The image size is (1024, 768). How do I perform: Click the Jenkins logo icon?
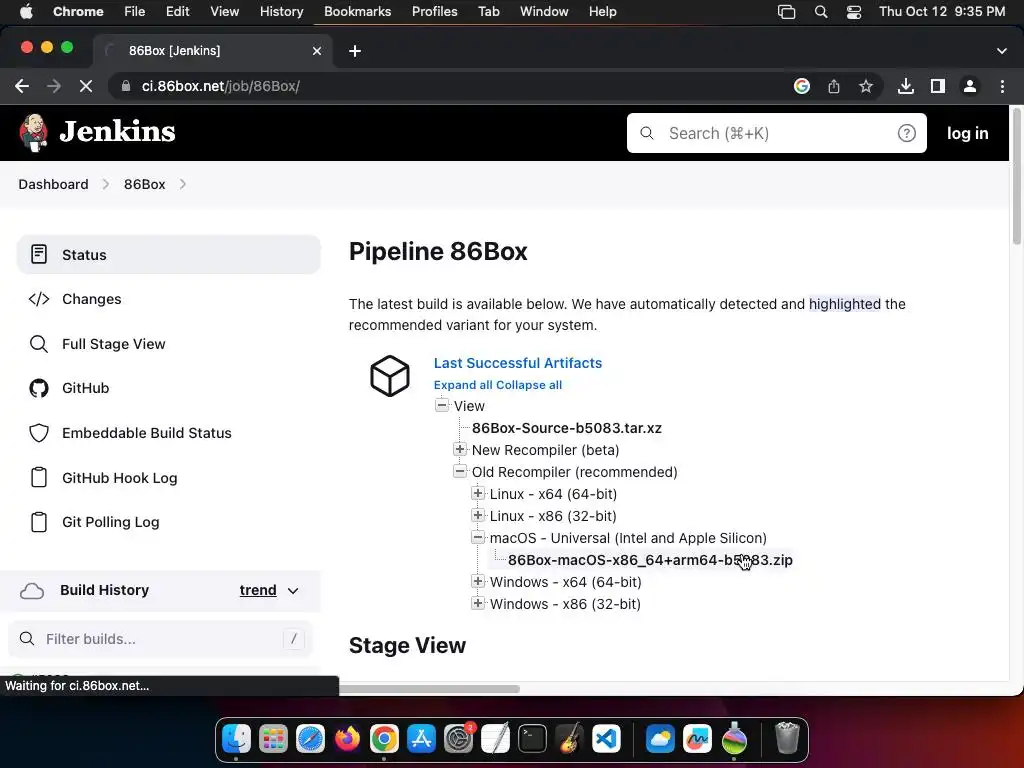(x=33, y=133)
